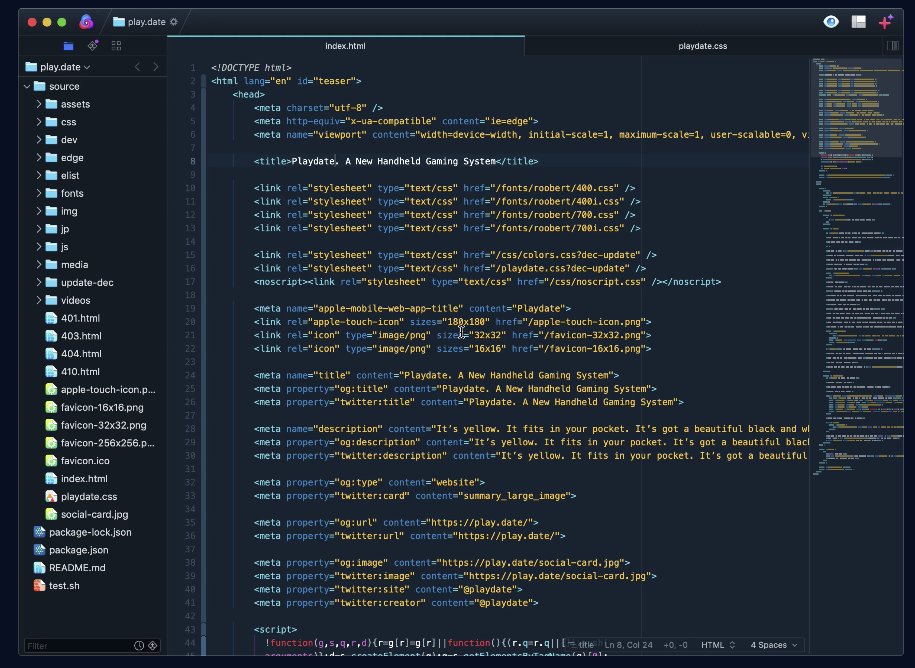The height and width of the screenshot is (668, 915).
Task: Open 404.html file icon
Action: [x=51, y=354]
